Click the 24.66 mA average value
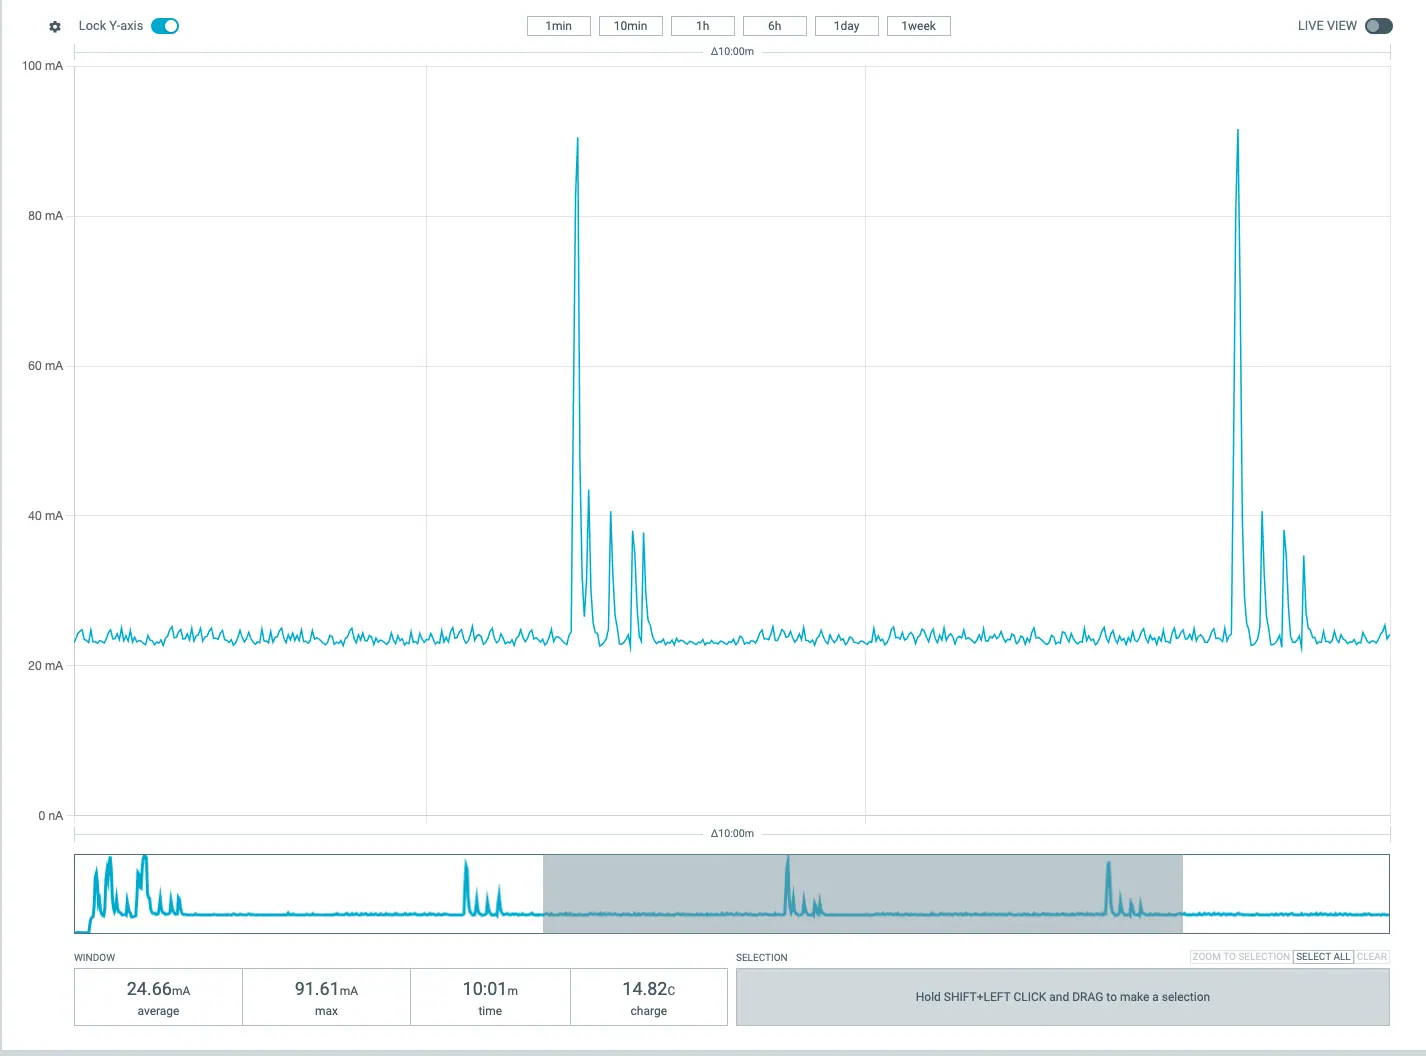This screenshot has width=1426, height=1056. 158,989
